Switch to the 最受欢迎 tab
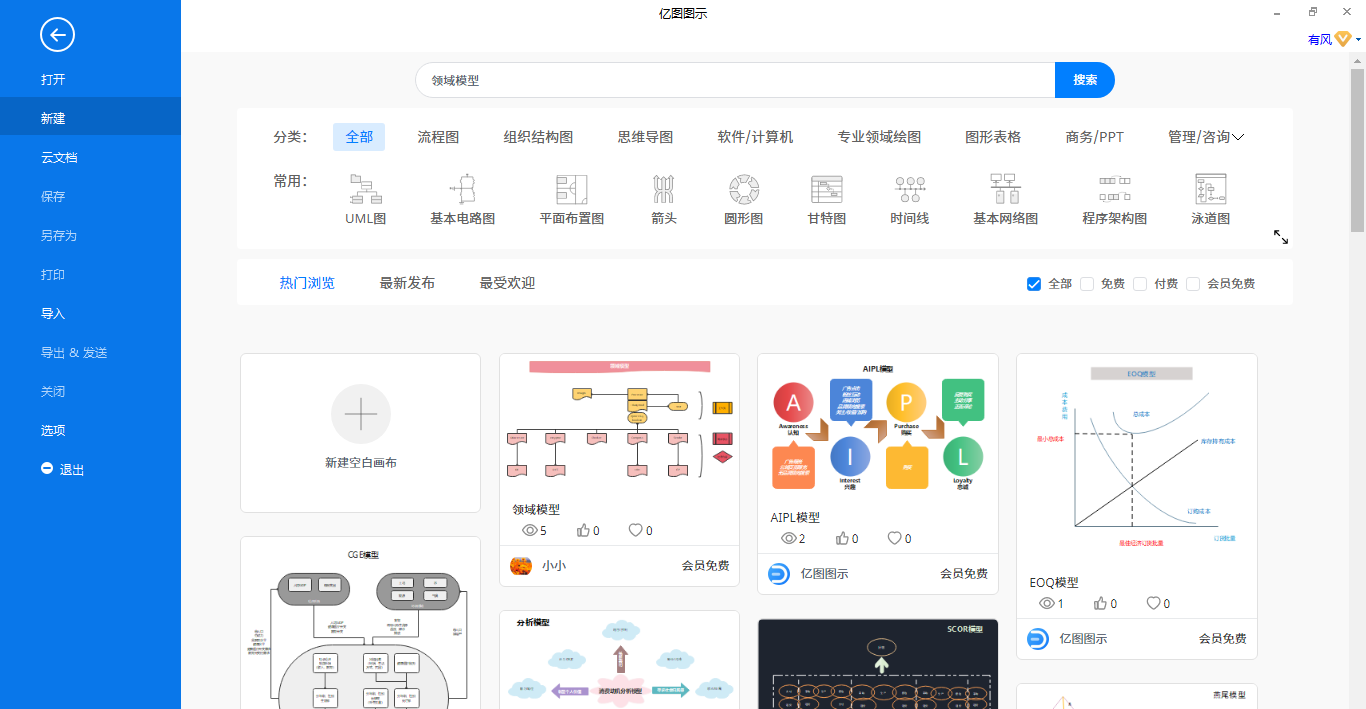 507,283
